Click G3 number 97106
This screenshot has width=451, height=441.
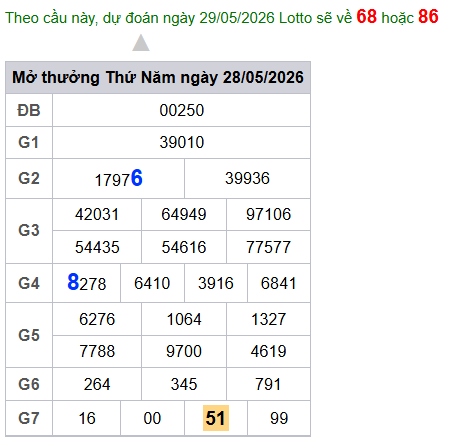point(269,214)
